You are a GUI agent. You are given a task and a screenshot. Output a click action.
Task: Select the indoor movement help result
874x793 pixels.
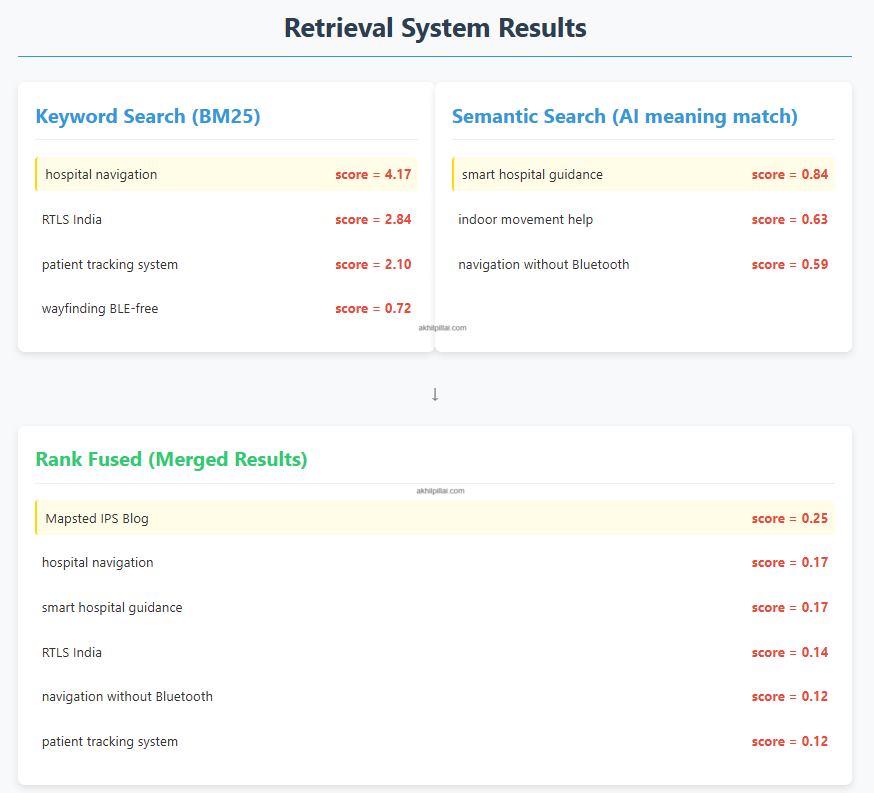tap(643, 220)
